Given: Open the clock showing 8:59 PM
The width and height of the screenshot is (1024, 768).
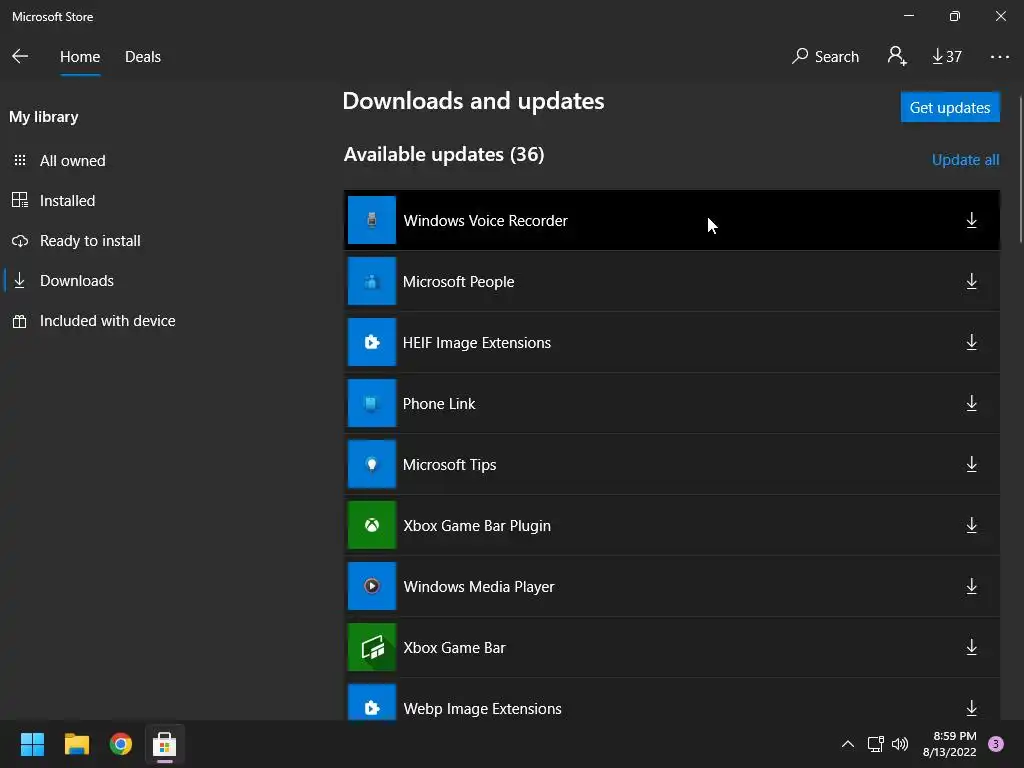Looking at the screenshot, I should coord(950,744).
